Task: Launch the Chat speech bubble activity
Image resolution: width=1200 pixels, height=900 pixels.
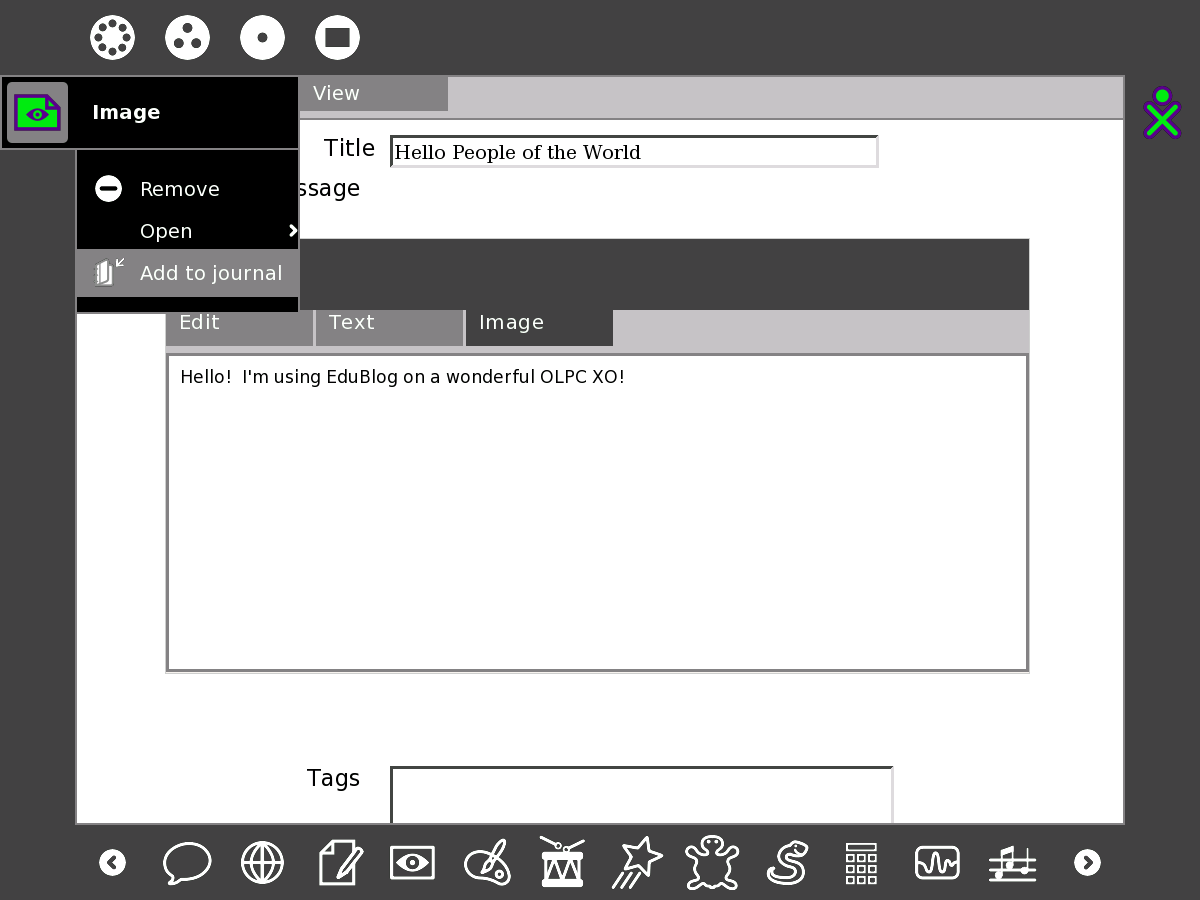Action: (187, 862)
